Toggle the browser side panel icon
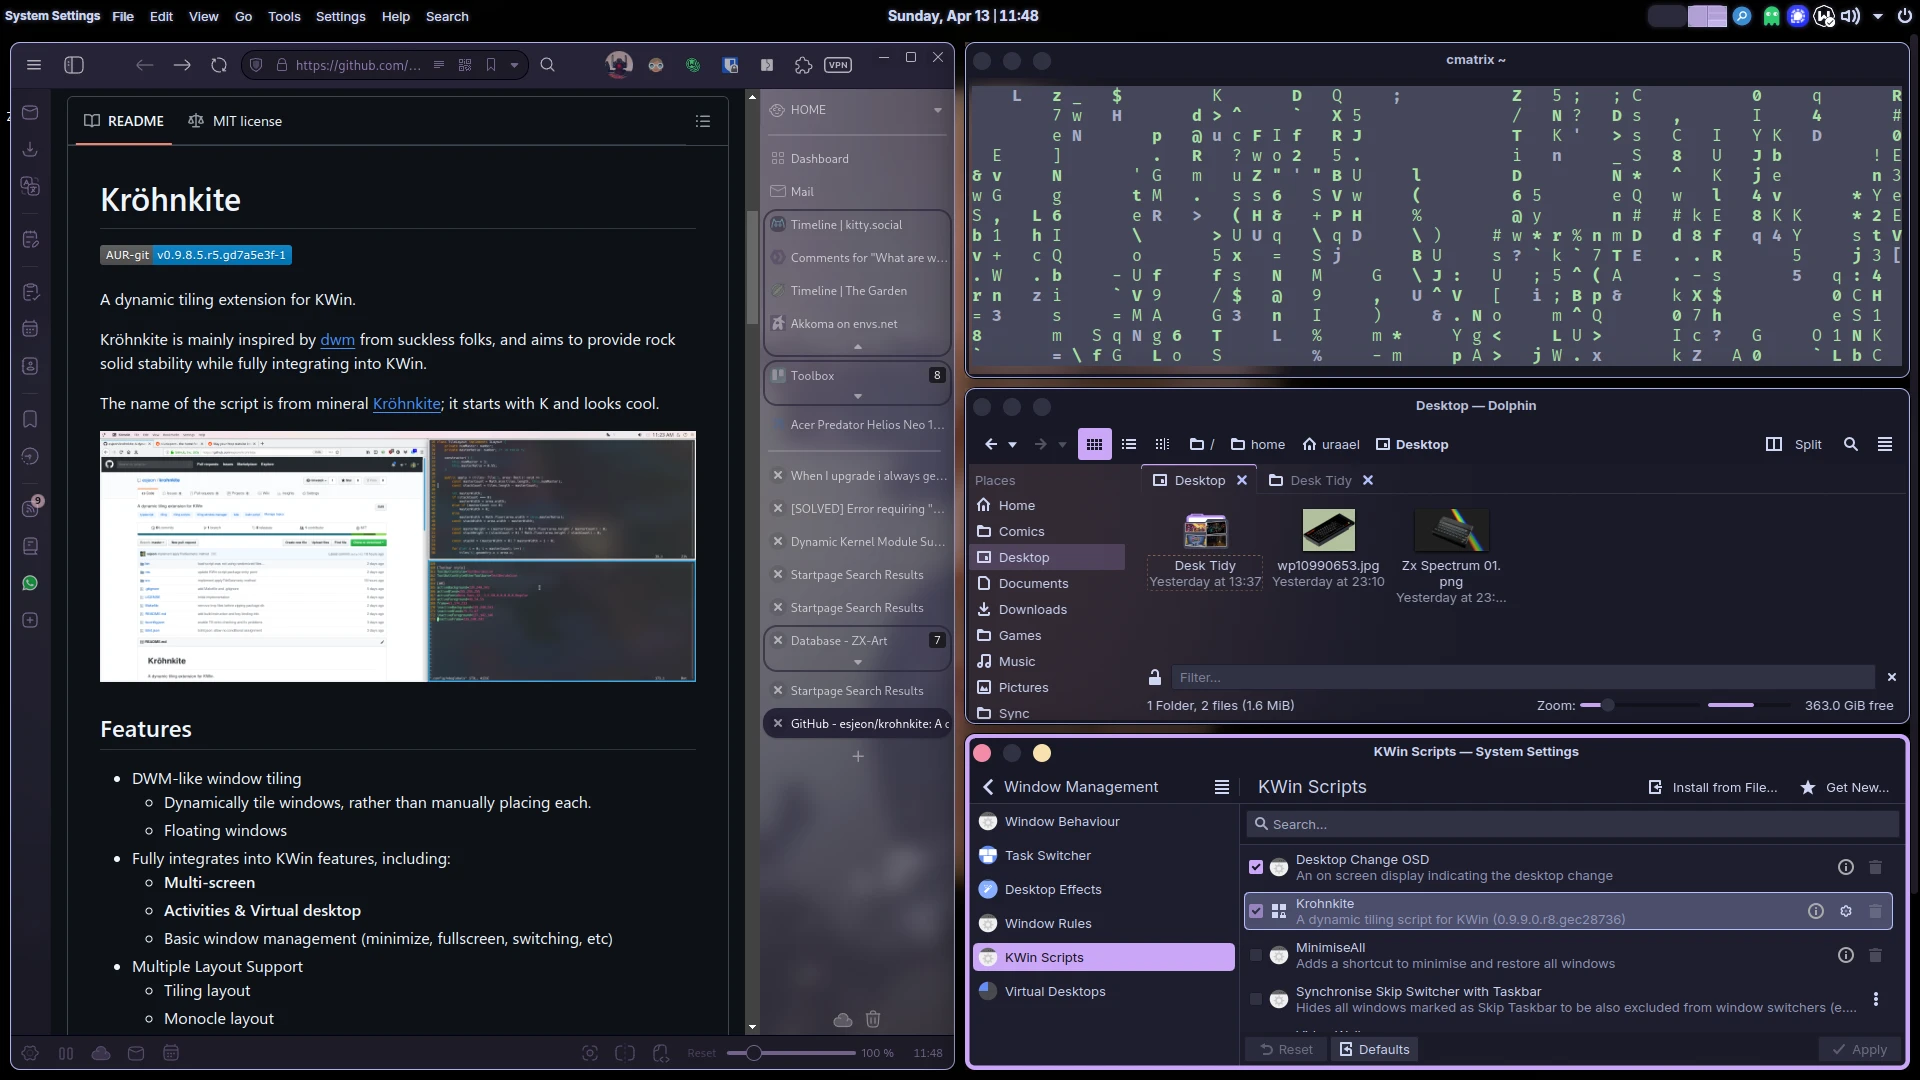 coord(74,65)
